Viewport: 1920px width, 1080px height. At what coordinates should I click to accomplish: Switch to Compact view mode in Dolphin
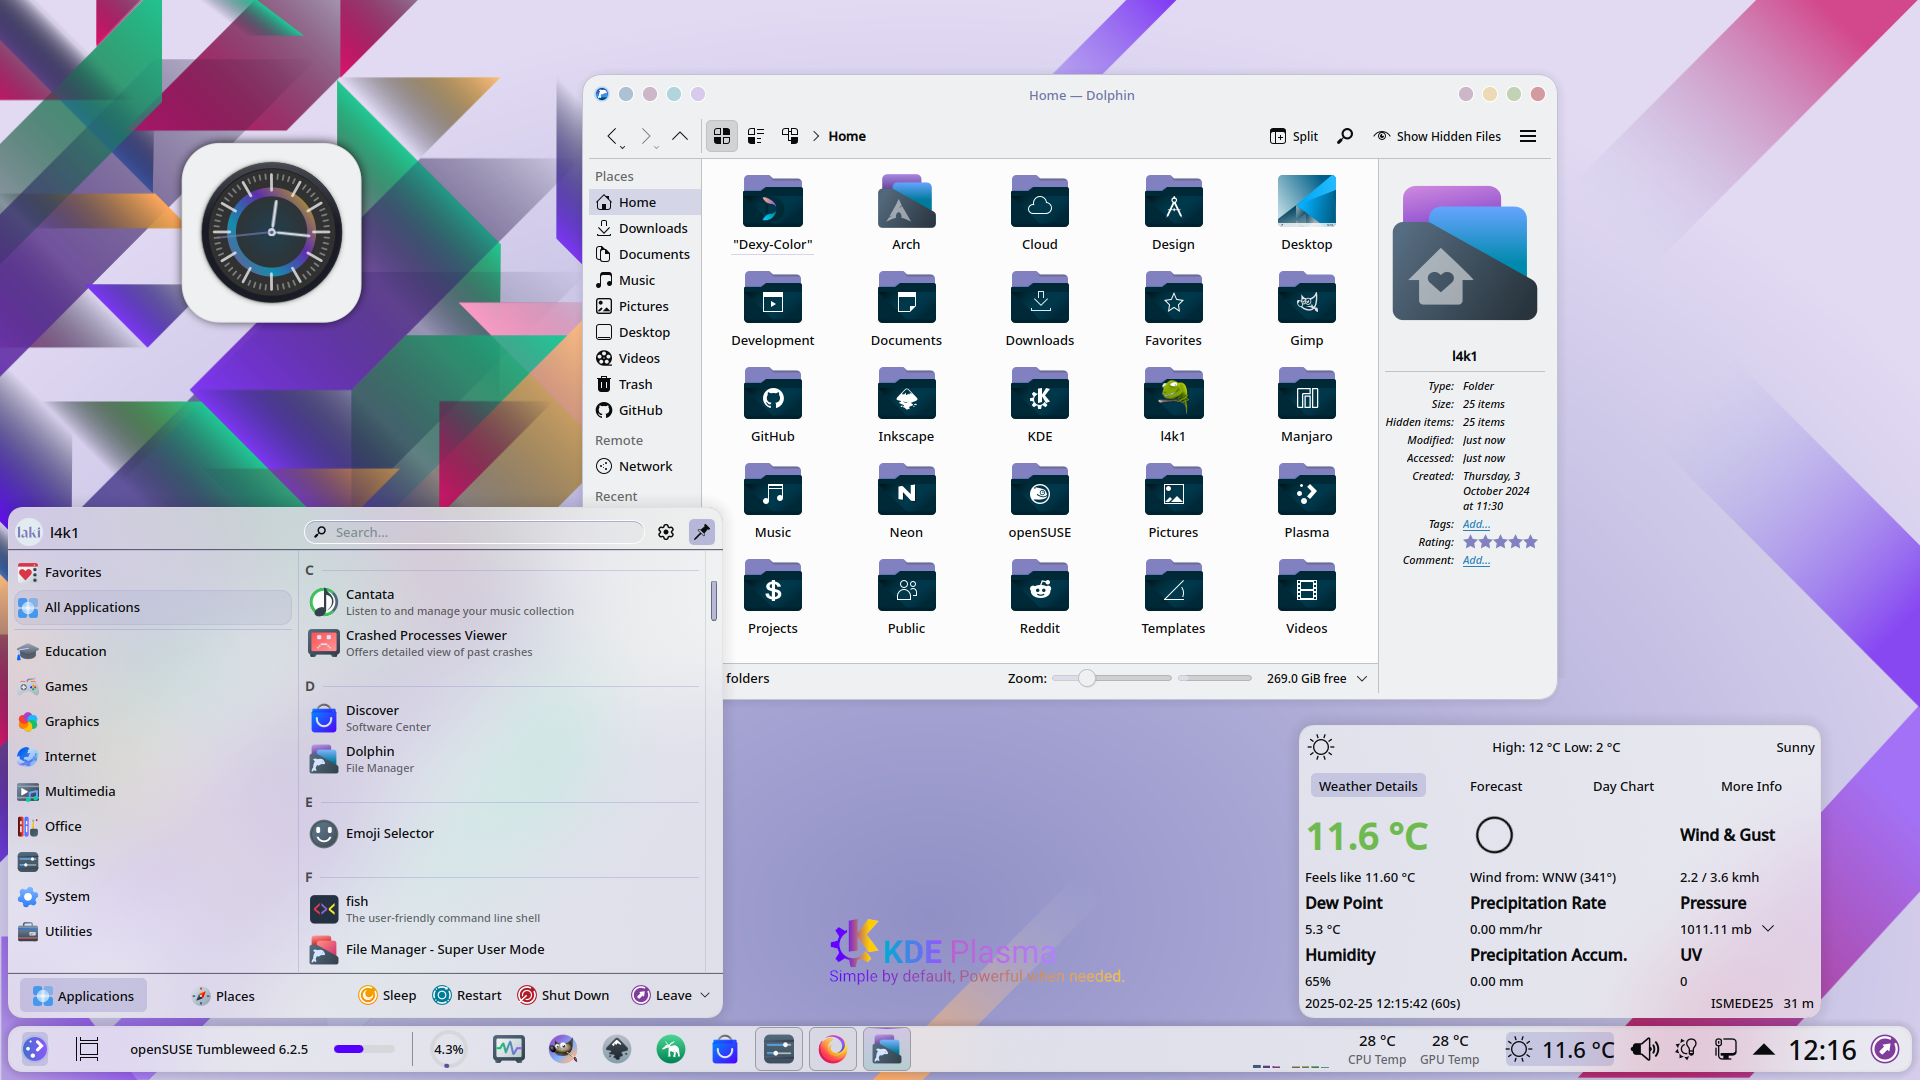coord(756,136)
